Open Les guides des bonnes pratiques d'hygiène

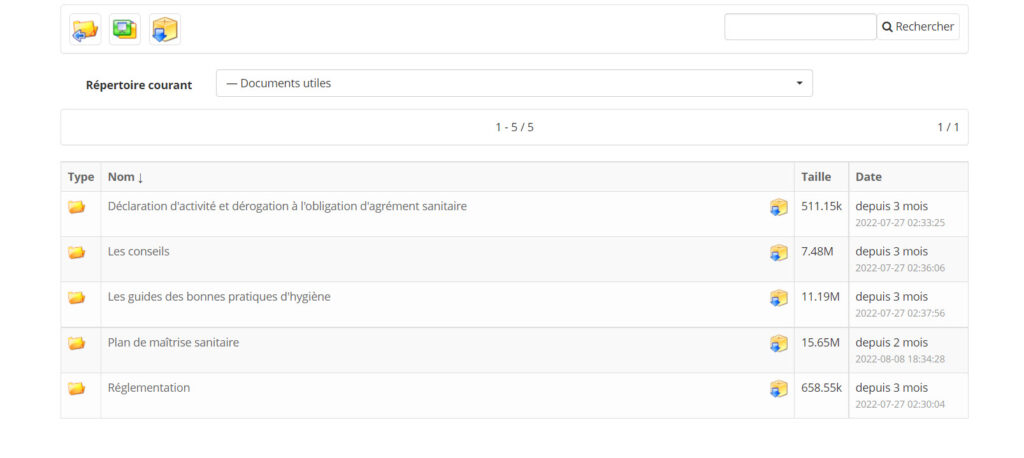pos(219,297)
